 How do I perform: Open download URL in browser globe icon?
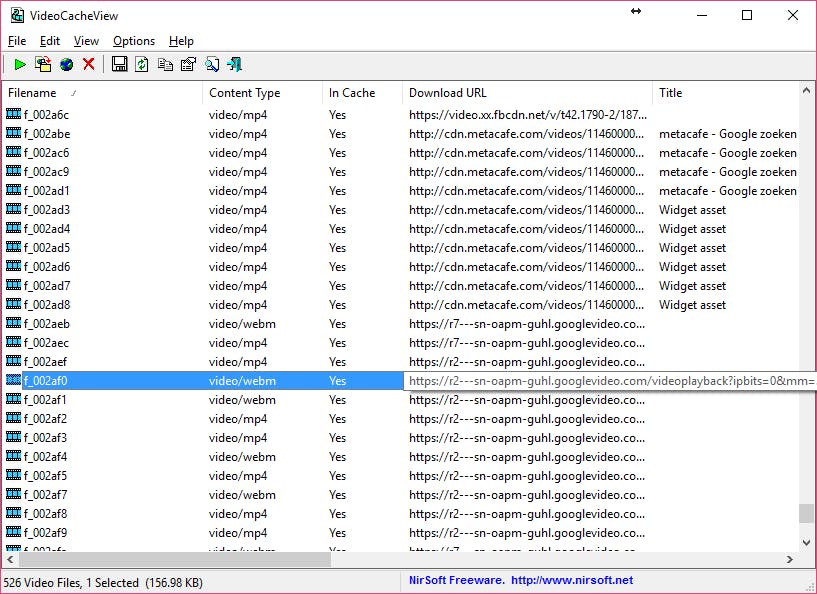pyautogui.click(x=66, y=65)
